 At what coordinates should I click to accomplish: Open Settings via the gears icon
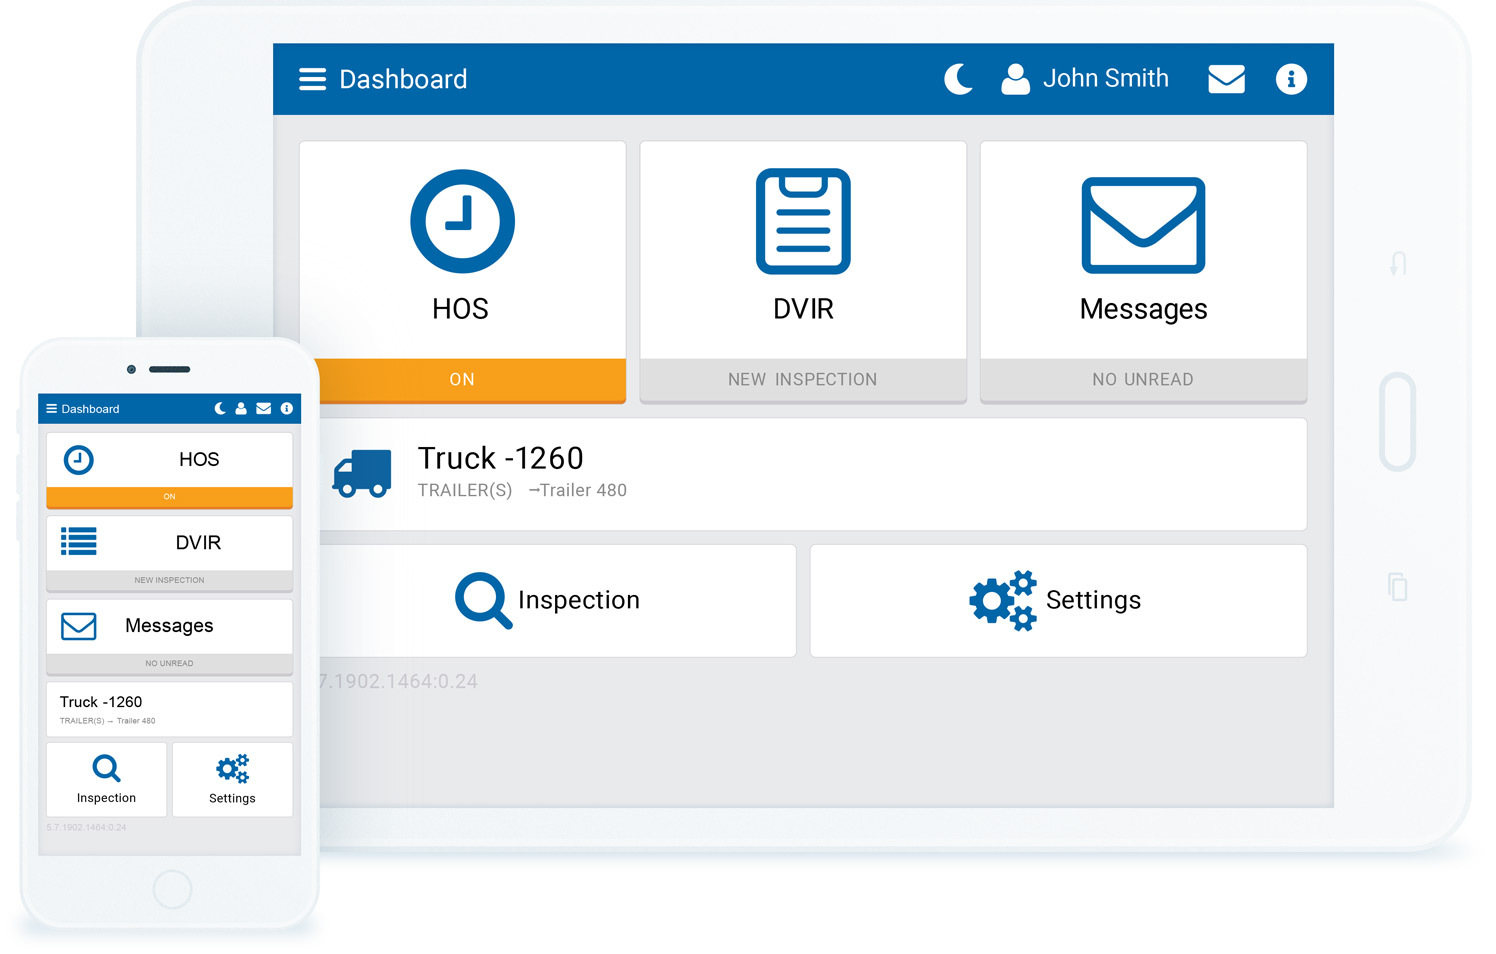pyautogui.click(x=1002, y=600)
